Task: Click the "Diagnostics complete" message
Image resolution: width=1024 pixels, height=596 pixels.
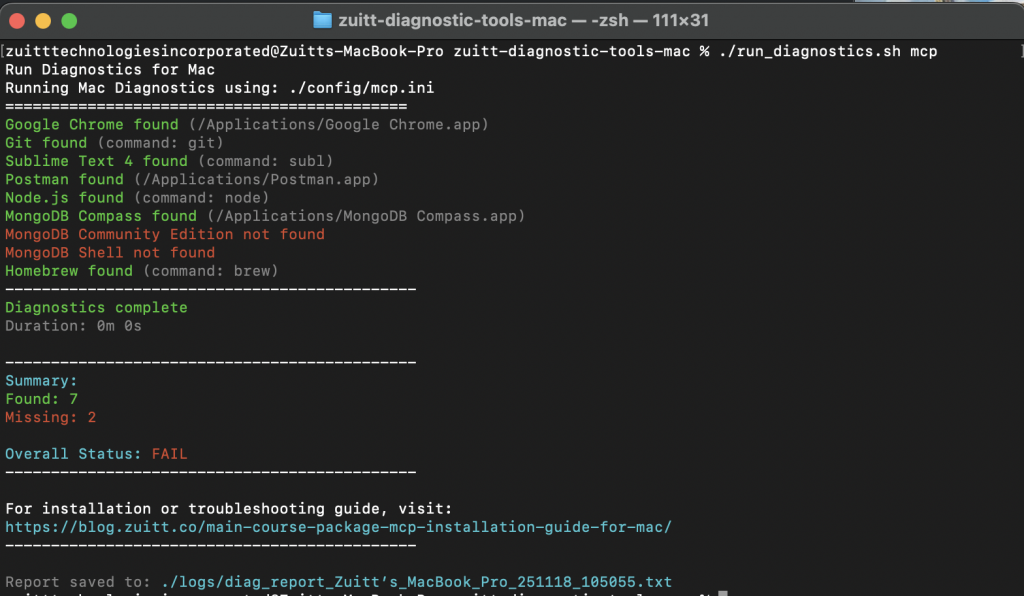Action: click(x=96, y=307)
